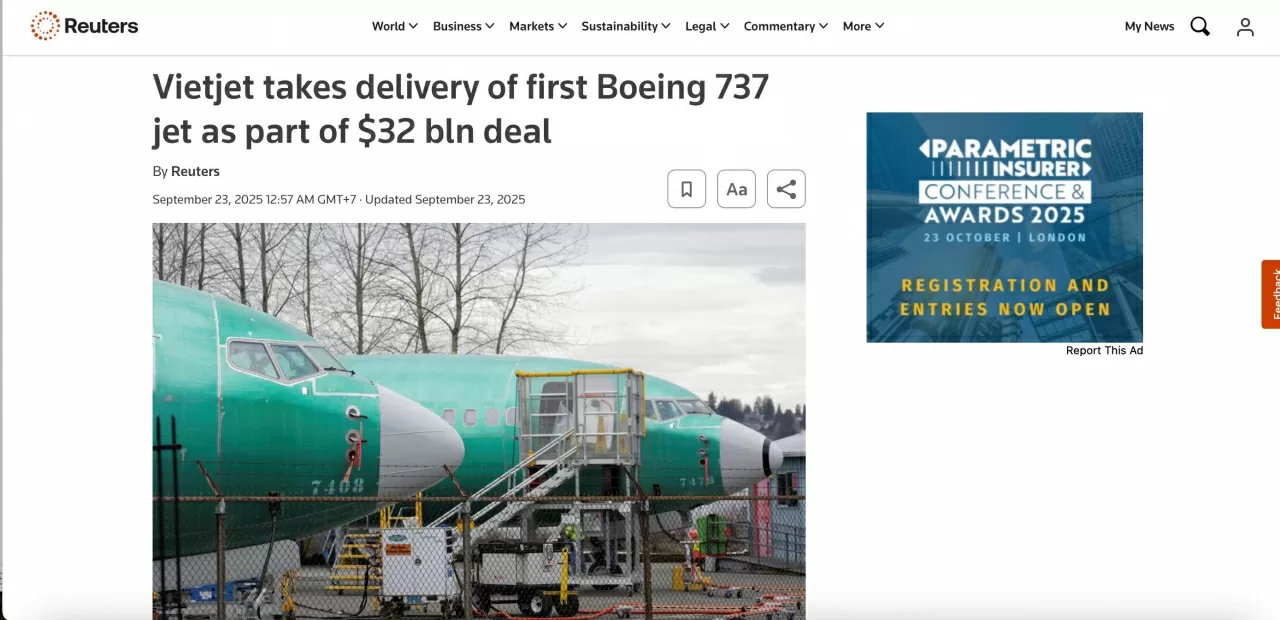The width and height of the screenshot is (1280, 620).
Task: Open the user account profile icon
Action: [x=1245, y=27]
